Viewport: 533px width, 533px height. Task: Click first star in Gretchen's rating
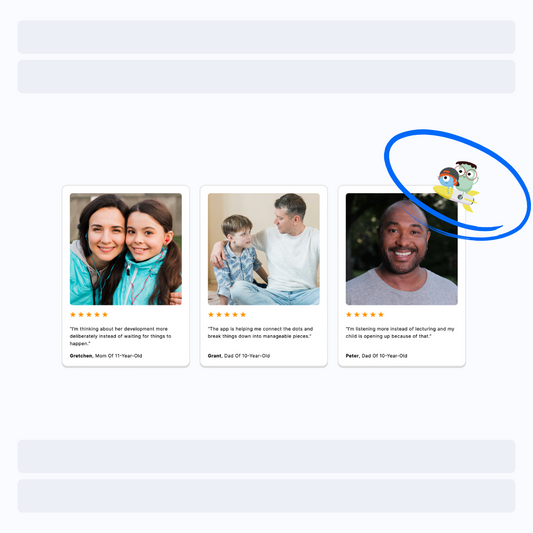[73, 314]
